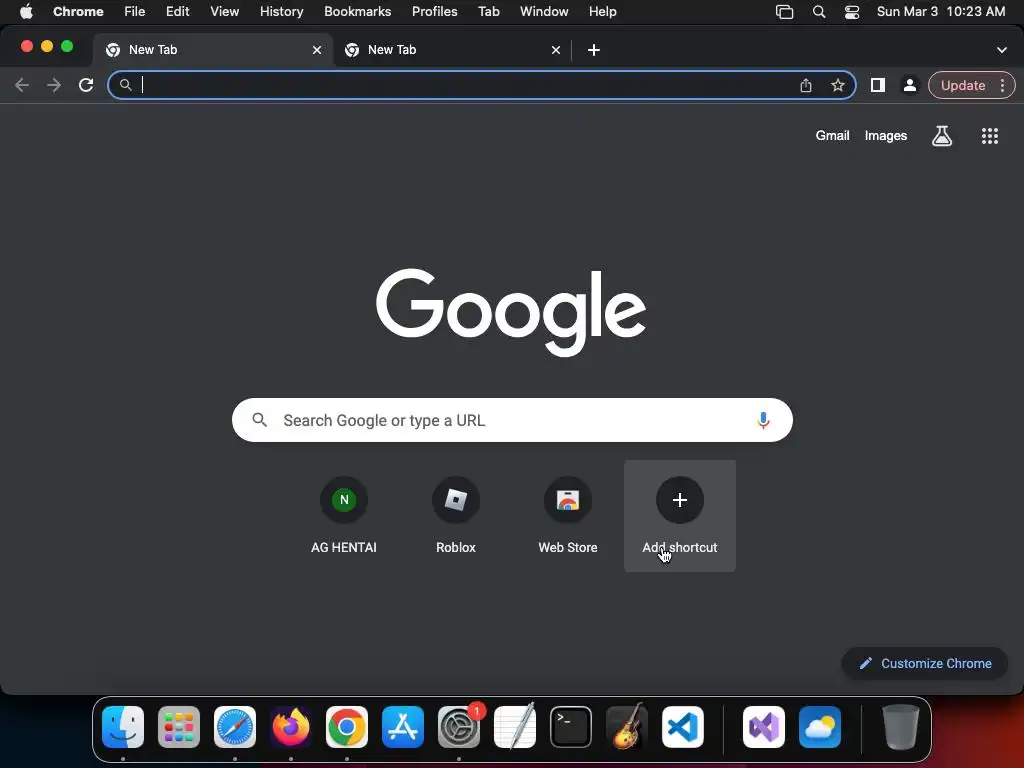This screenshot has height=768, width=1024.
Task: Open System Settings from the Dock
Action: coord(459,727)
